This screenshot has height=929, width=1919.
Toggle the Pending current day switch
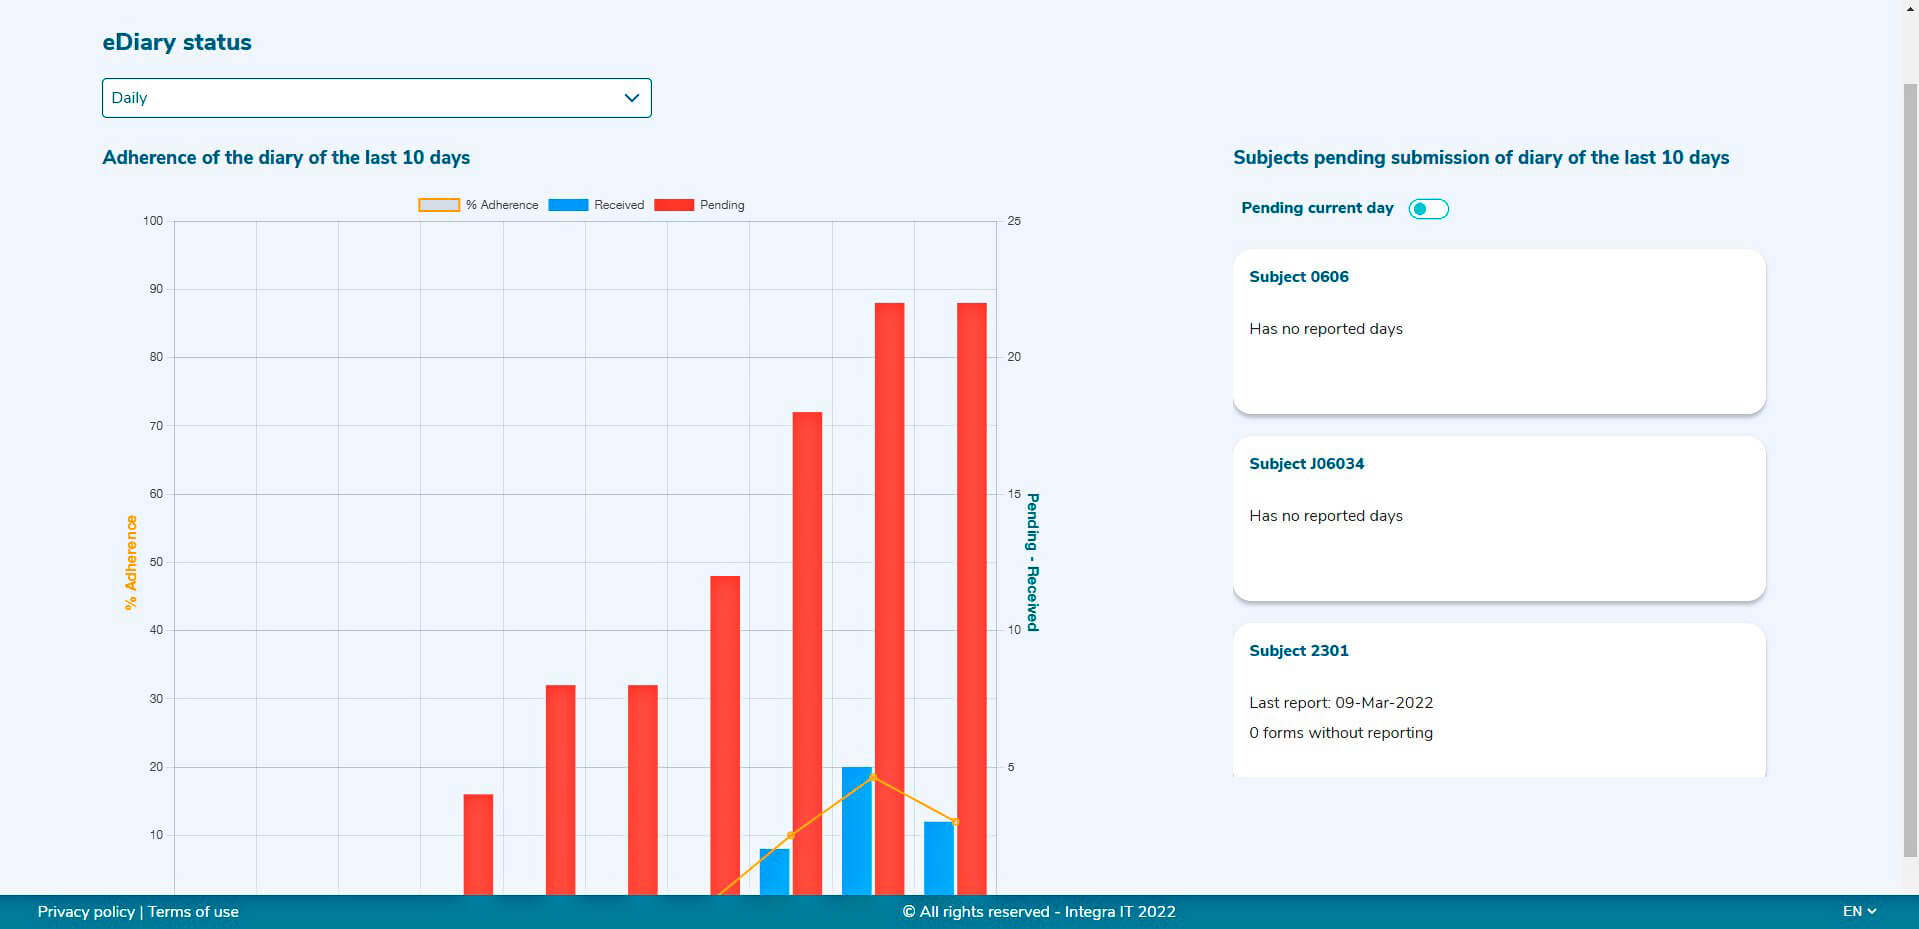click(1428, 209)
